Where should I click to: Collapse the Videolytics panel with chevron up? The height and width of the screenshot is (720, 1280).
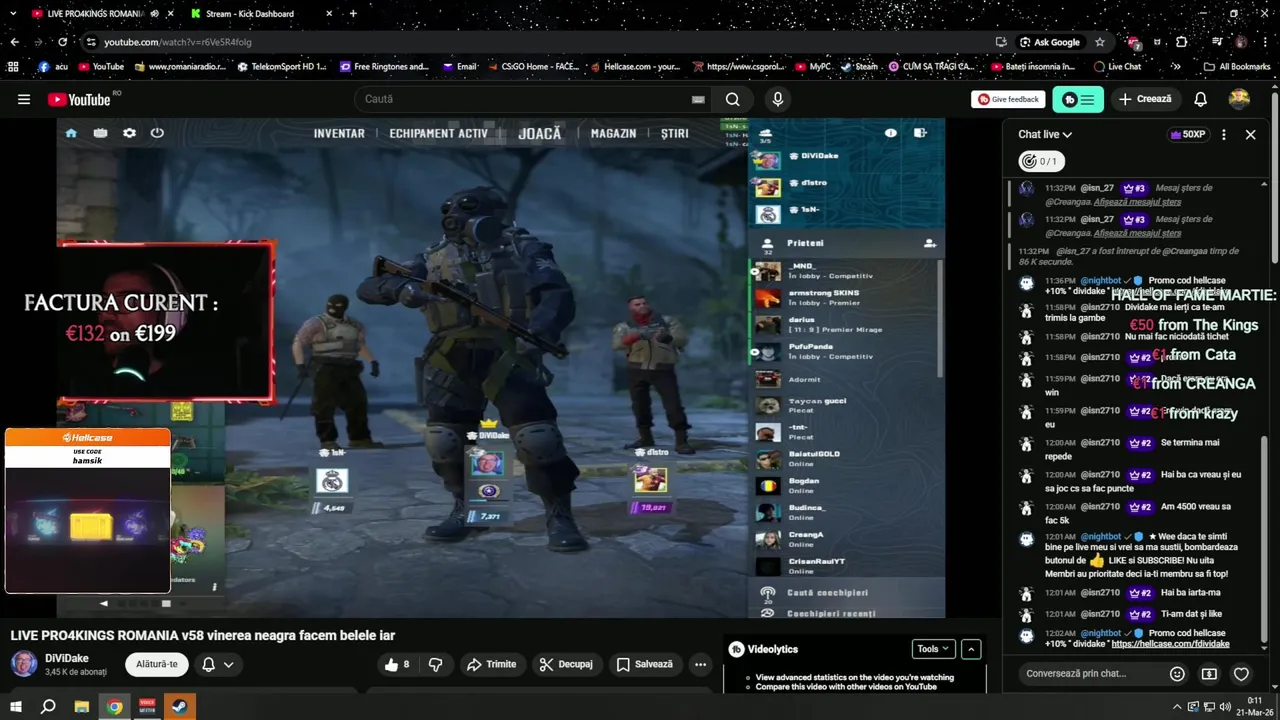tap(971, 649)
